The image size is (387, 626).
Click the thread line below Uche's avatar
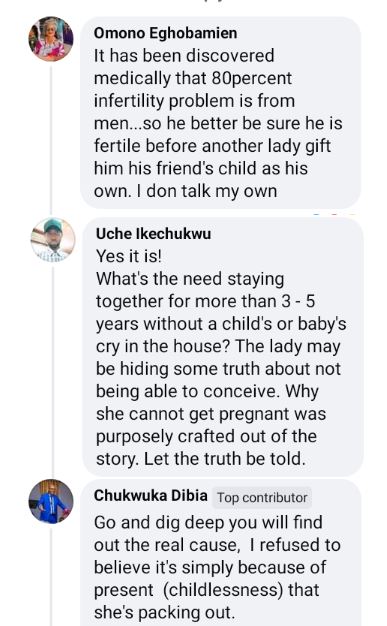(x=52, y=369)
